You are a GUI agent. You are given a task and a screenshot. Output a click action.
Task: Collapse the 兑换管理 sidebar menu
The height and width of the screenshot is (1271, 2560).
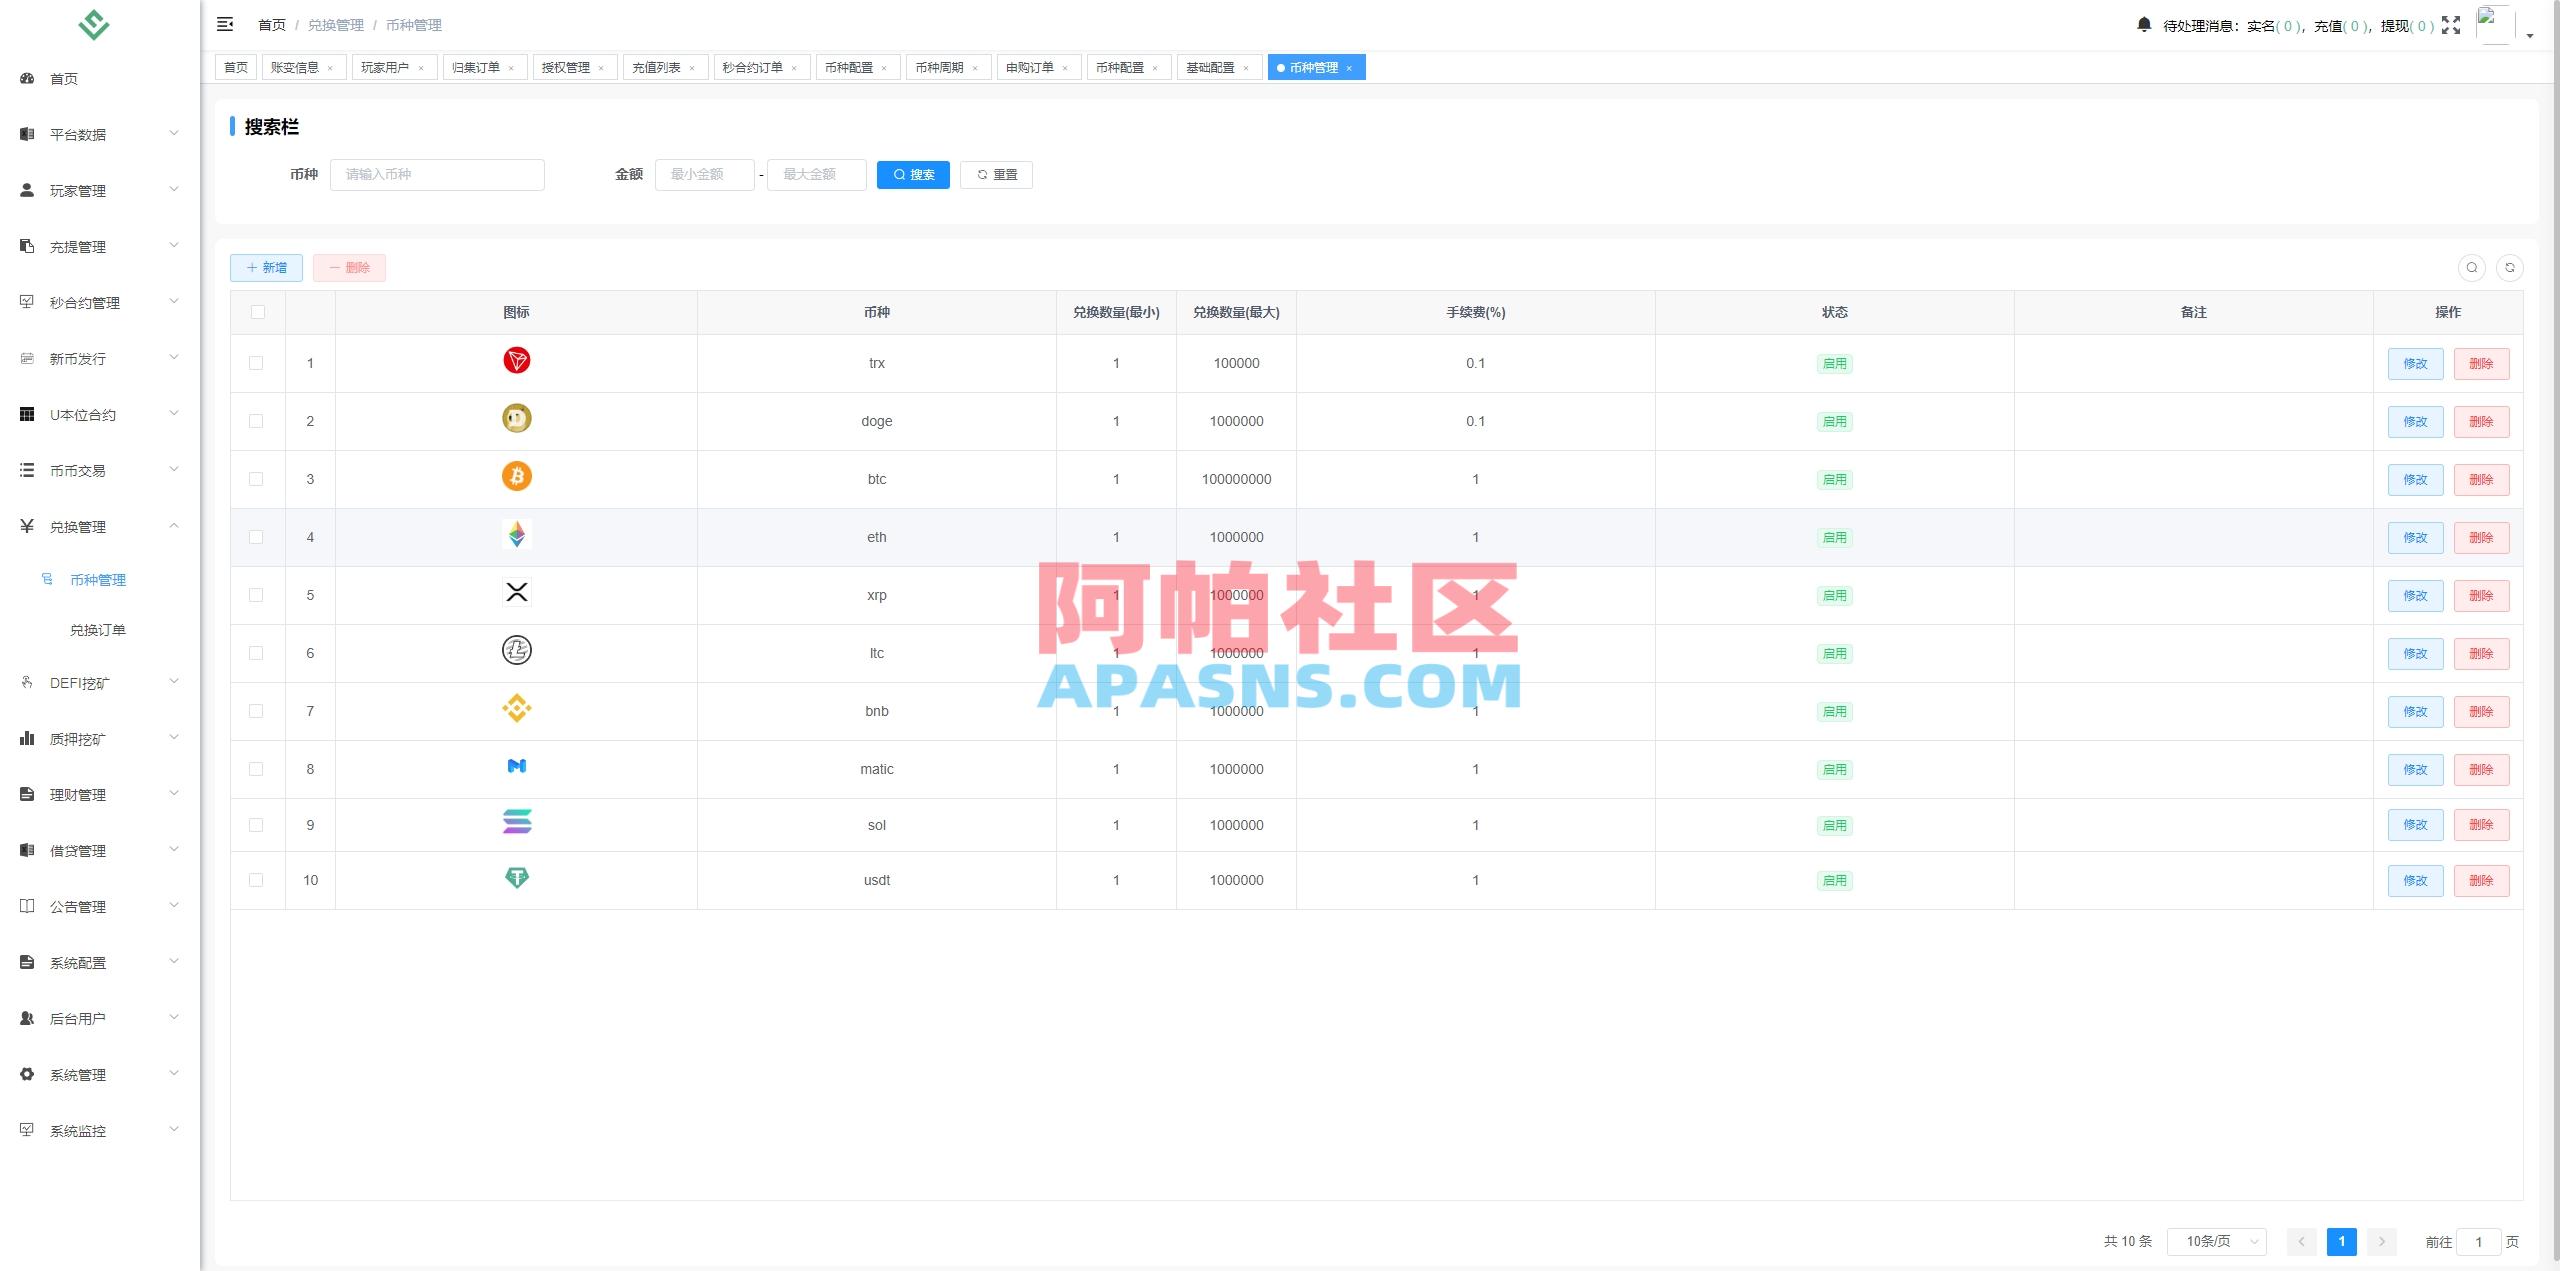(x=100, y=526)
